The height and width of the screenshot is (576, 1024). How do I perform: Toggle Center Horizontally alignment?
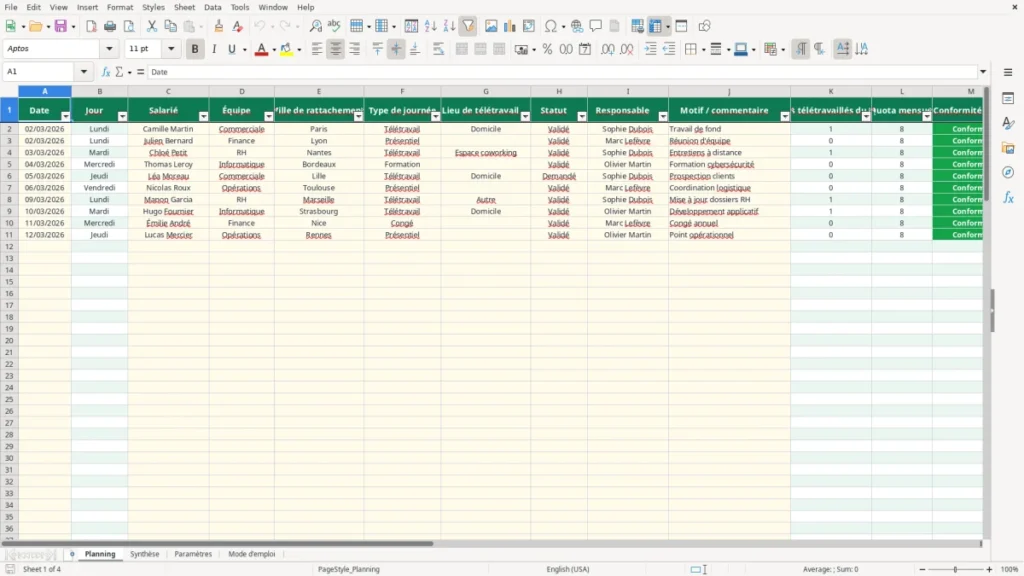tap(336, 49)
